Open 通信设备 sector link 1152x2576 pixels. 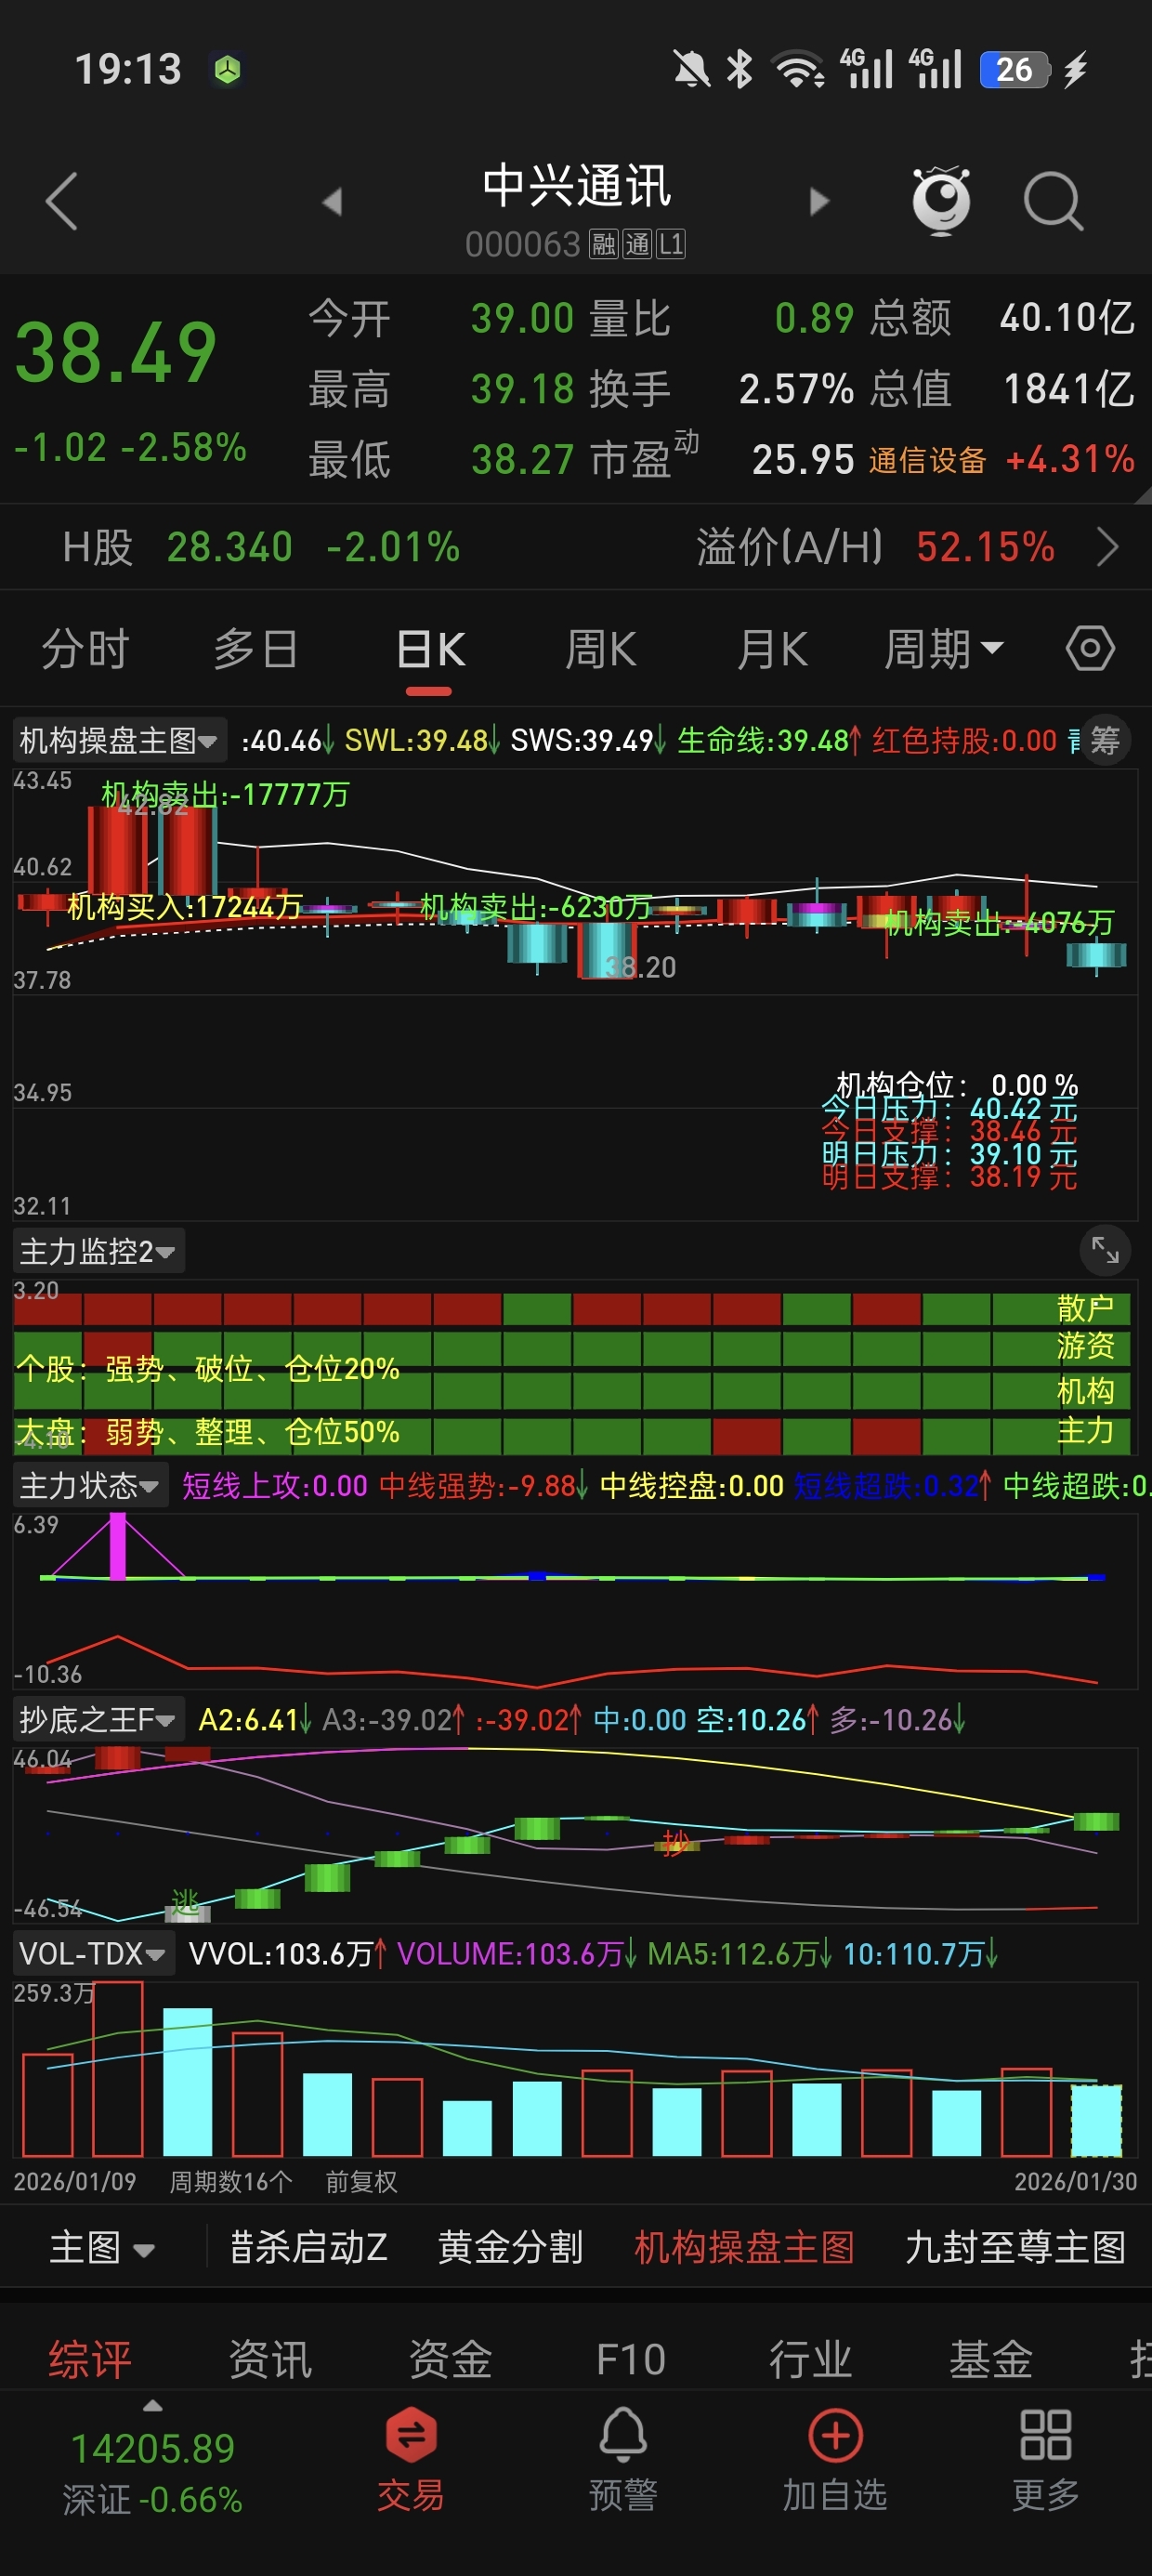(927, 460)
